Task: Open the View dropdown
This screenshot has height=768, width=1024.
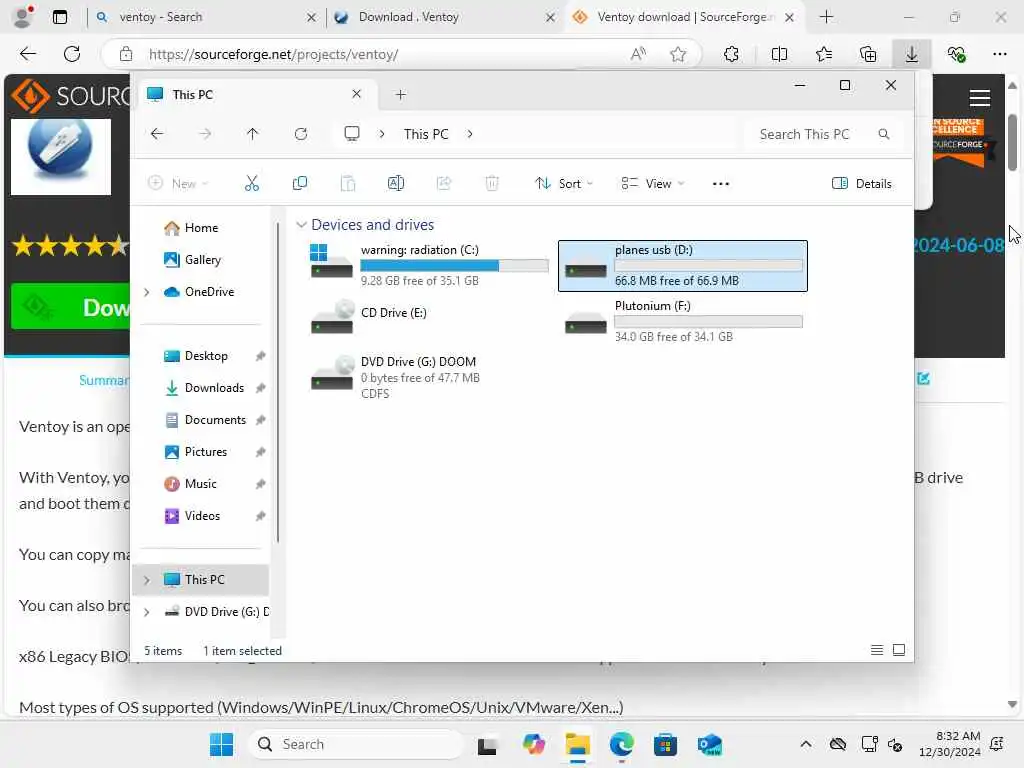Action: point(652,184)
